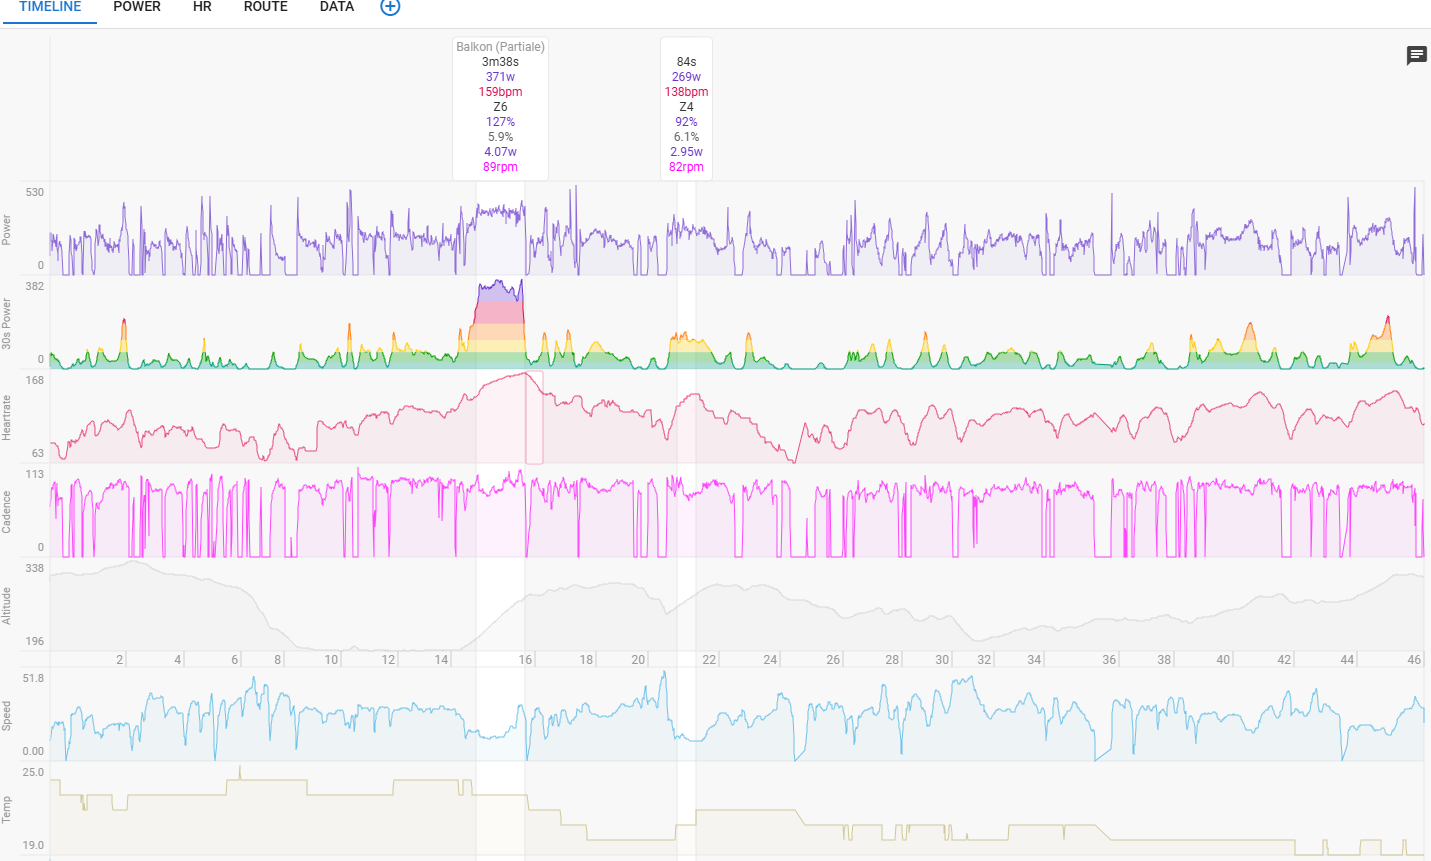The width and height of the screenshot is (1431, 861).
Task: Click the 16 km distance marker
Action: pyautogui.click(x=525, y=660)
